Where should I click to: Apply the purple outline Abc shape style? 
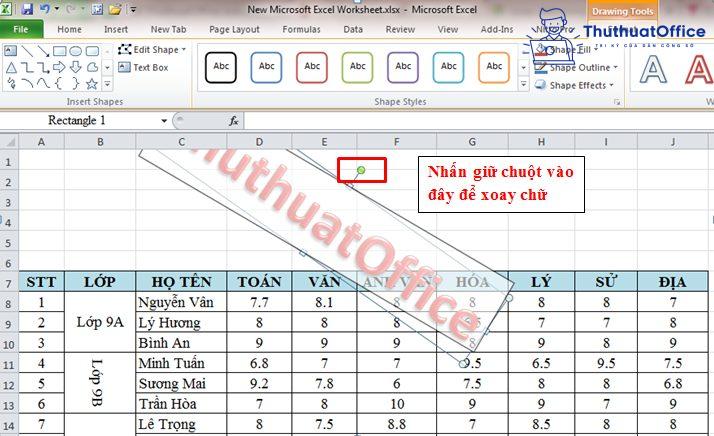click(403, 67)
